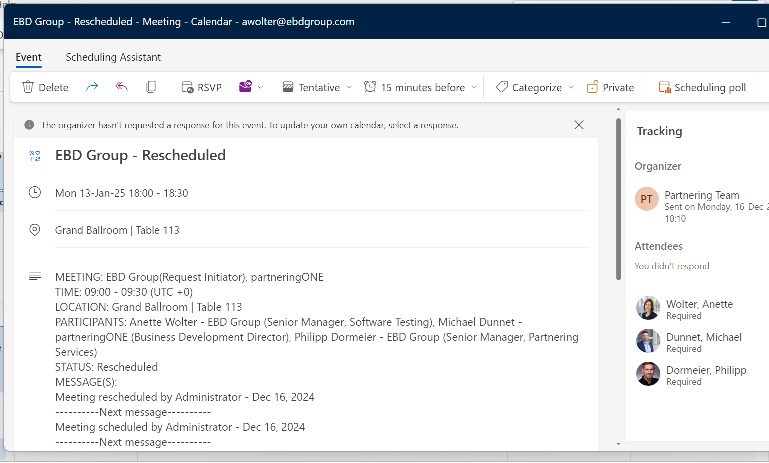
Task: Expand the Categorize dropdown
Action: click(535, 87)
